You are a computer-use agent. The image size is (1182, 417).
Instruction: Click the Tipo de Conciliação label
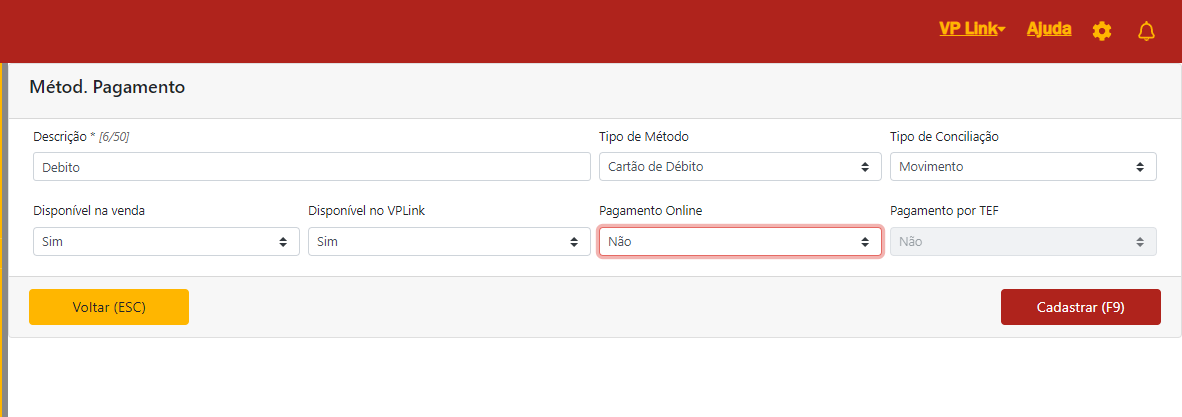pyautogui.click(x=944, y=137)
